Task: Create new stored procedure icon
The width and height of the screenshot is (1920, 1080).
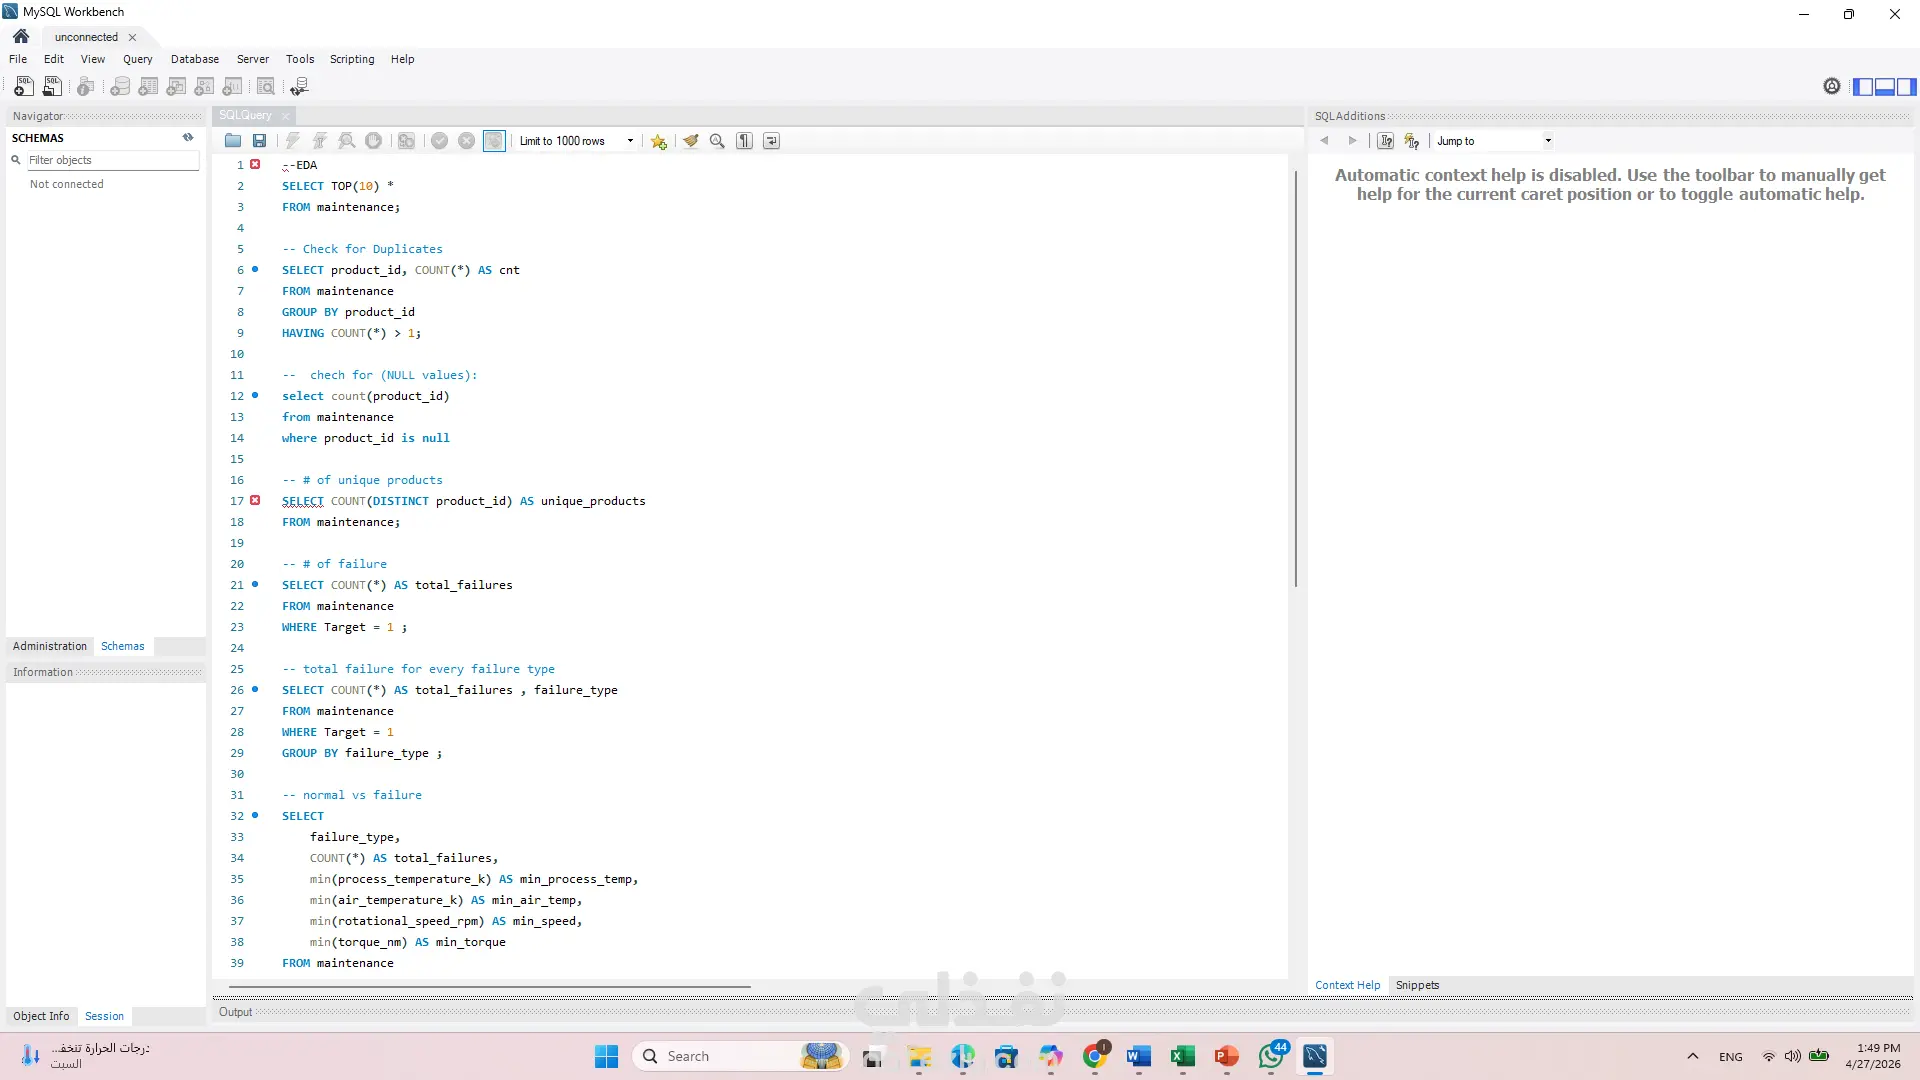Action: 205,87
